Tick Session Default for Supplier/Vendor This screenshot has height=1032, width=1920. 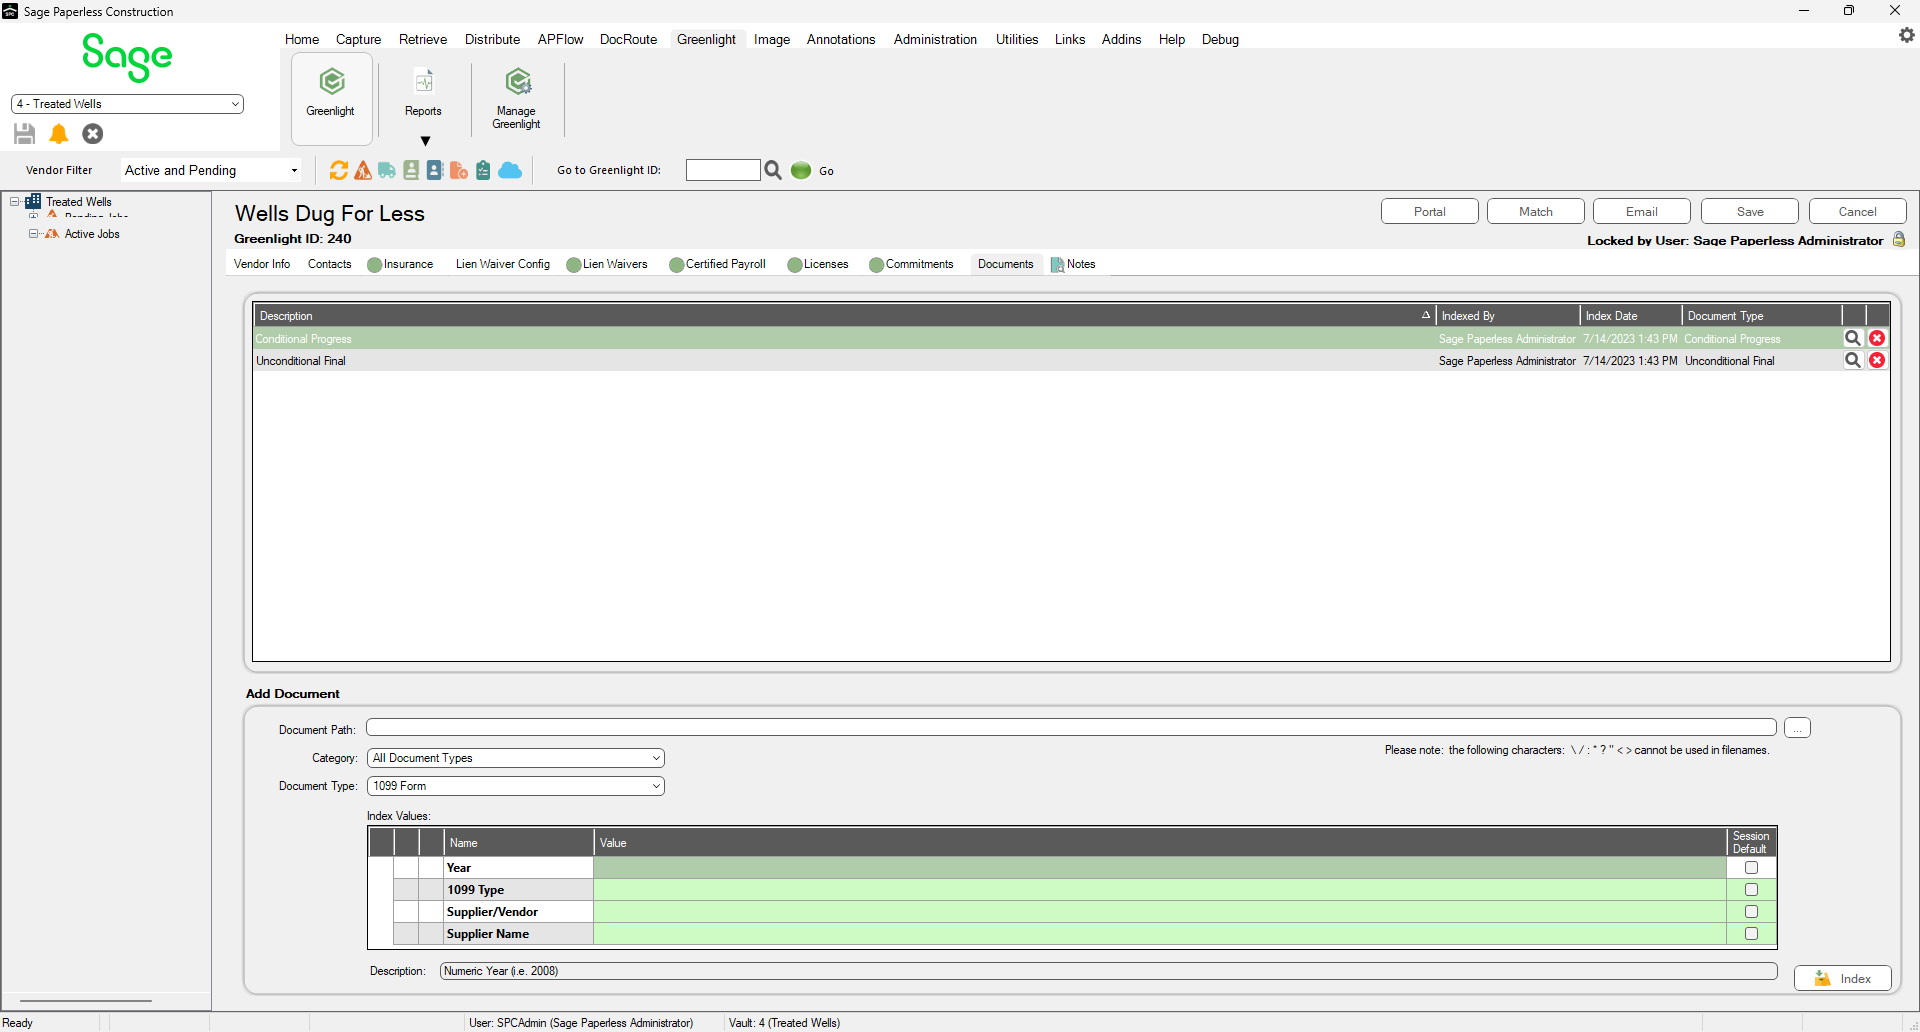[x=1751, y=912]
